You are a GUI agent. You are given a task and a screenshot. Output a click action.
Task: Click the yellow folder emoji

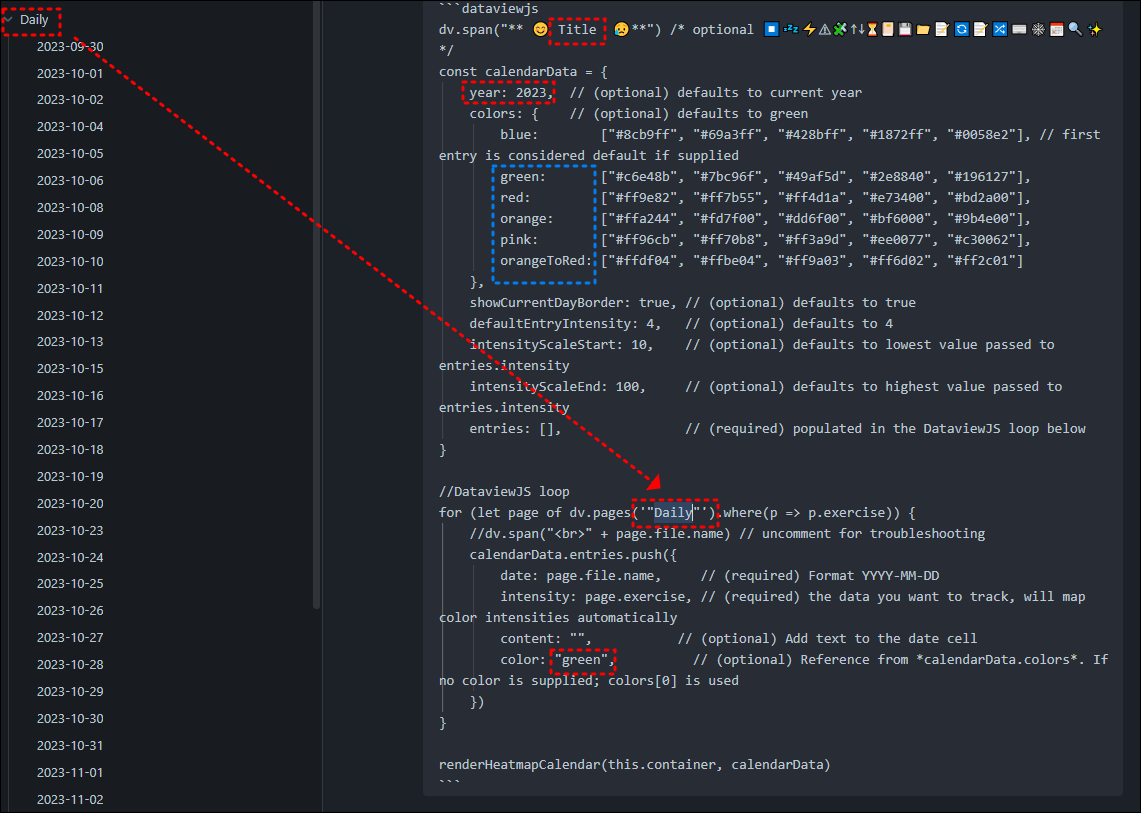pos(923,30)
